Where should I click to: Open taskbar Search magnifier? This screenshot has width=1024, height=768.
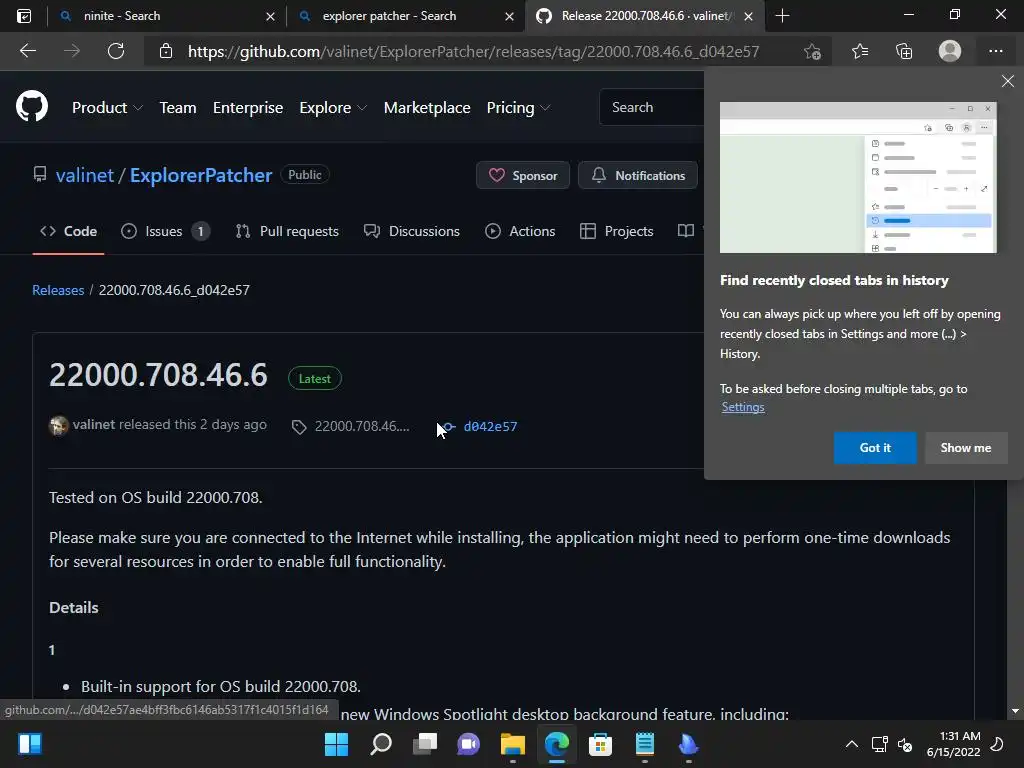coord(381,744)
